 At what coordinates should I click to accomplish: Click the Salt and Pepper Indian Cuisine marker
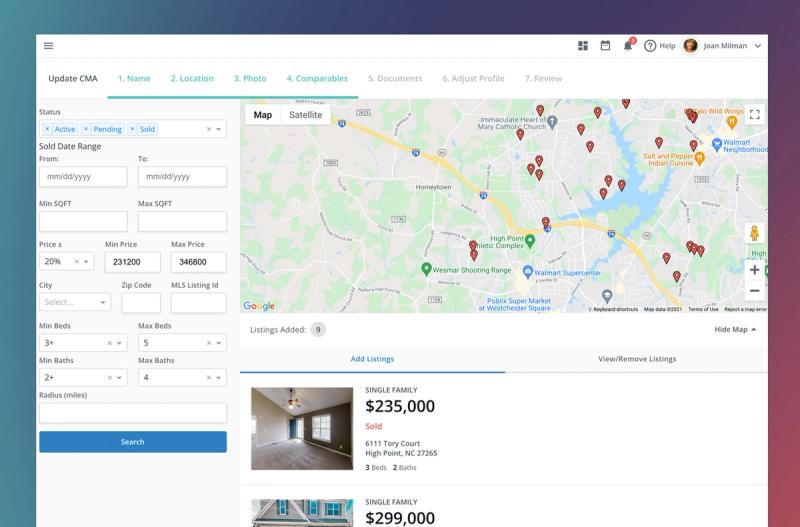click(699, 158)
